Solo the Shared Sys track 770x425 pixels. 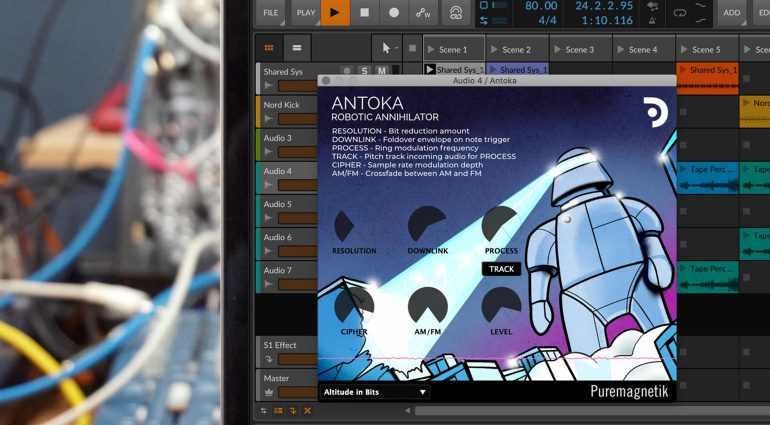pyautogui.click(x=364, y=71)
